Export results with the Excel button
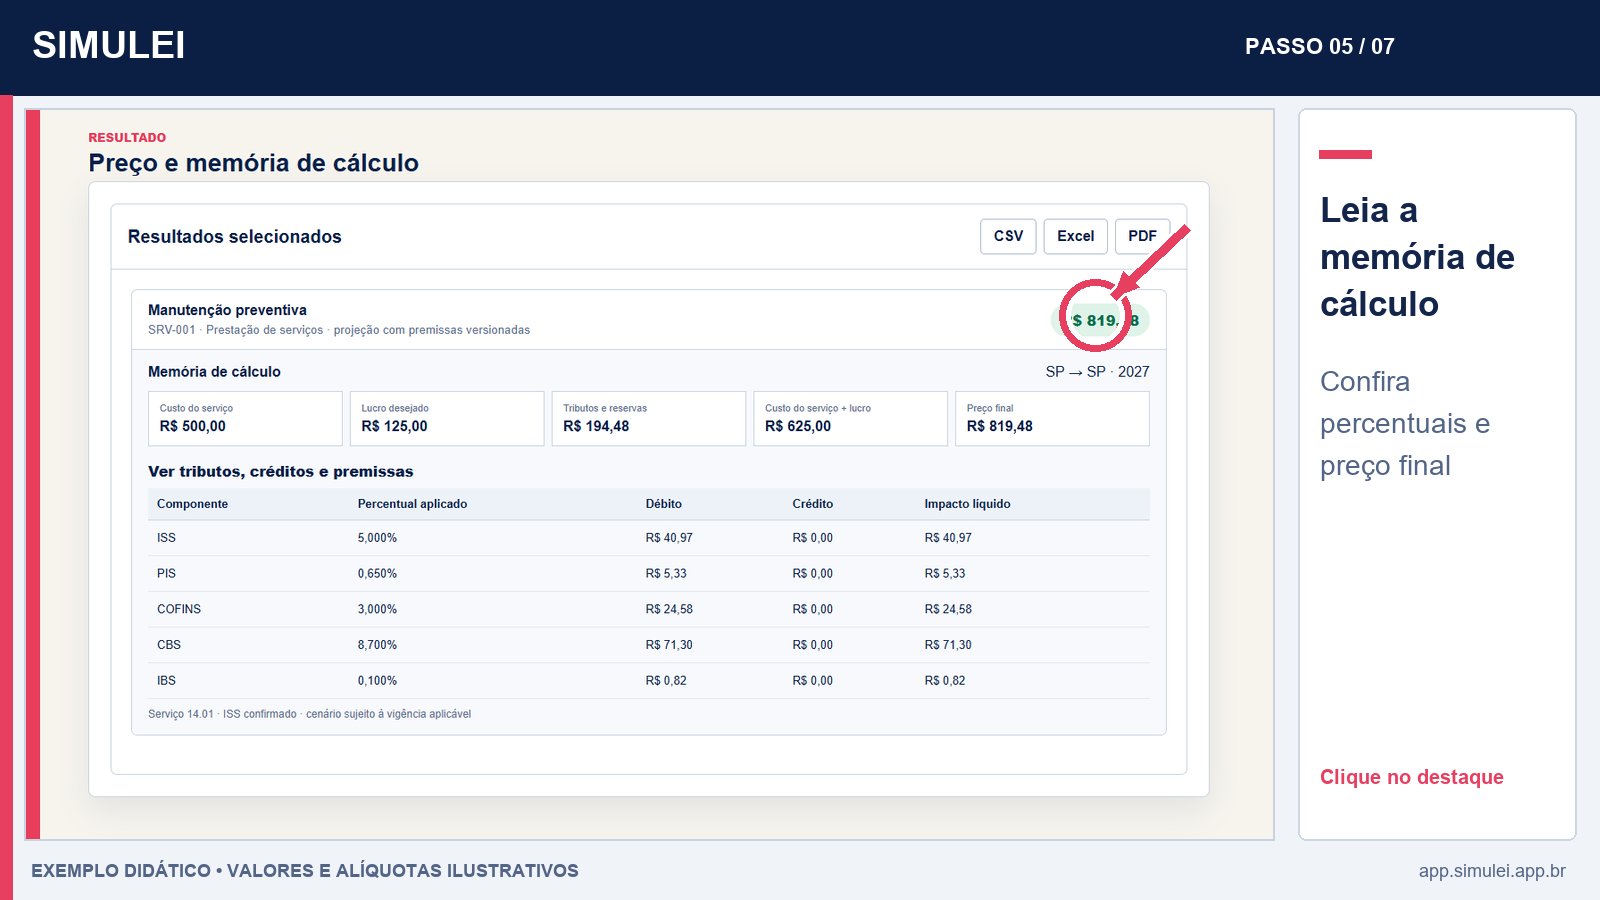Viewport: 1600px width, 900px height. [1076, 236]
